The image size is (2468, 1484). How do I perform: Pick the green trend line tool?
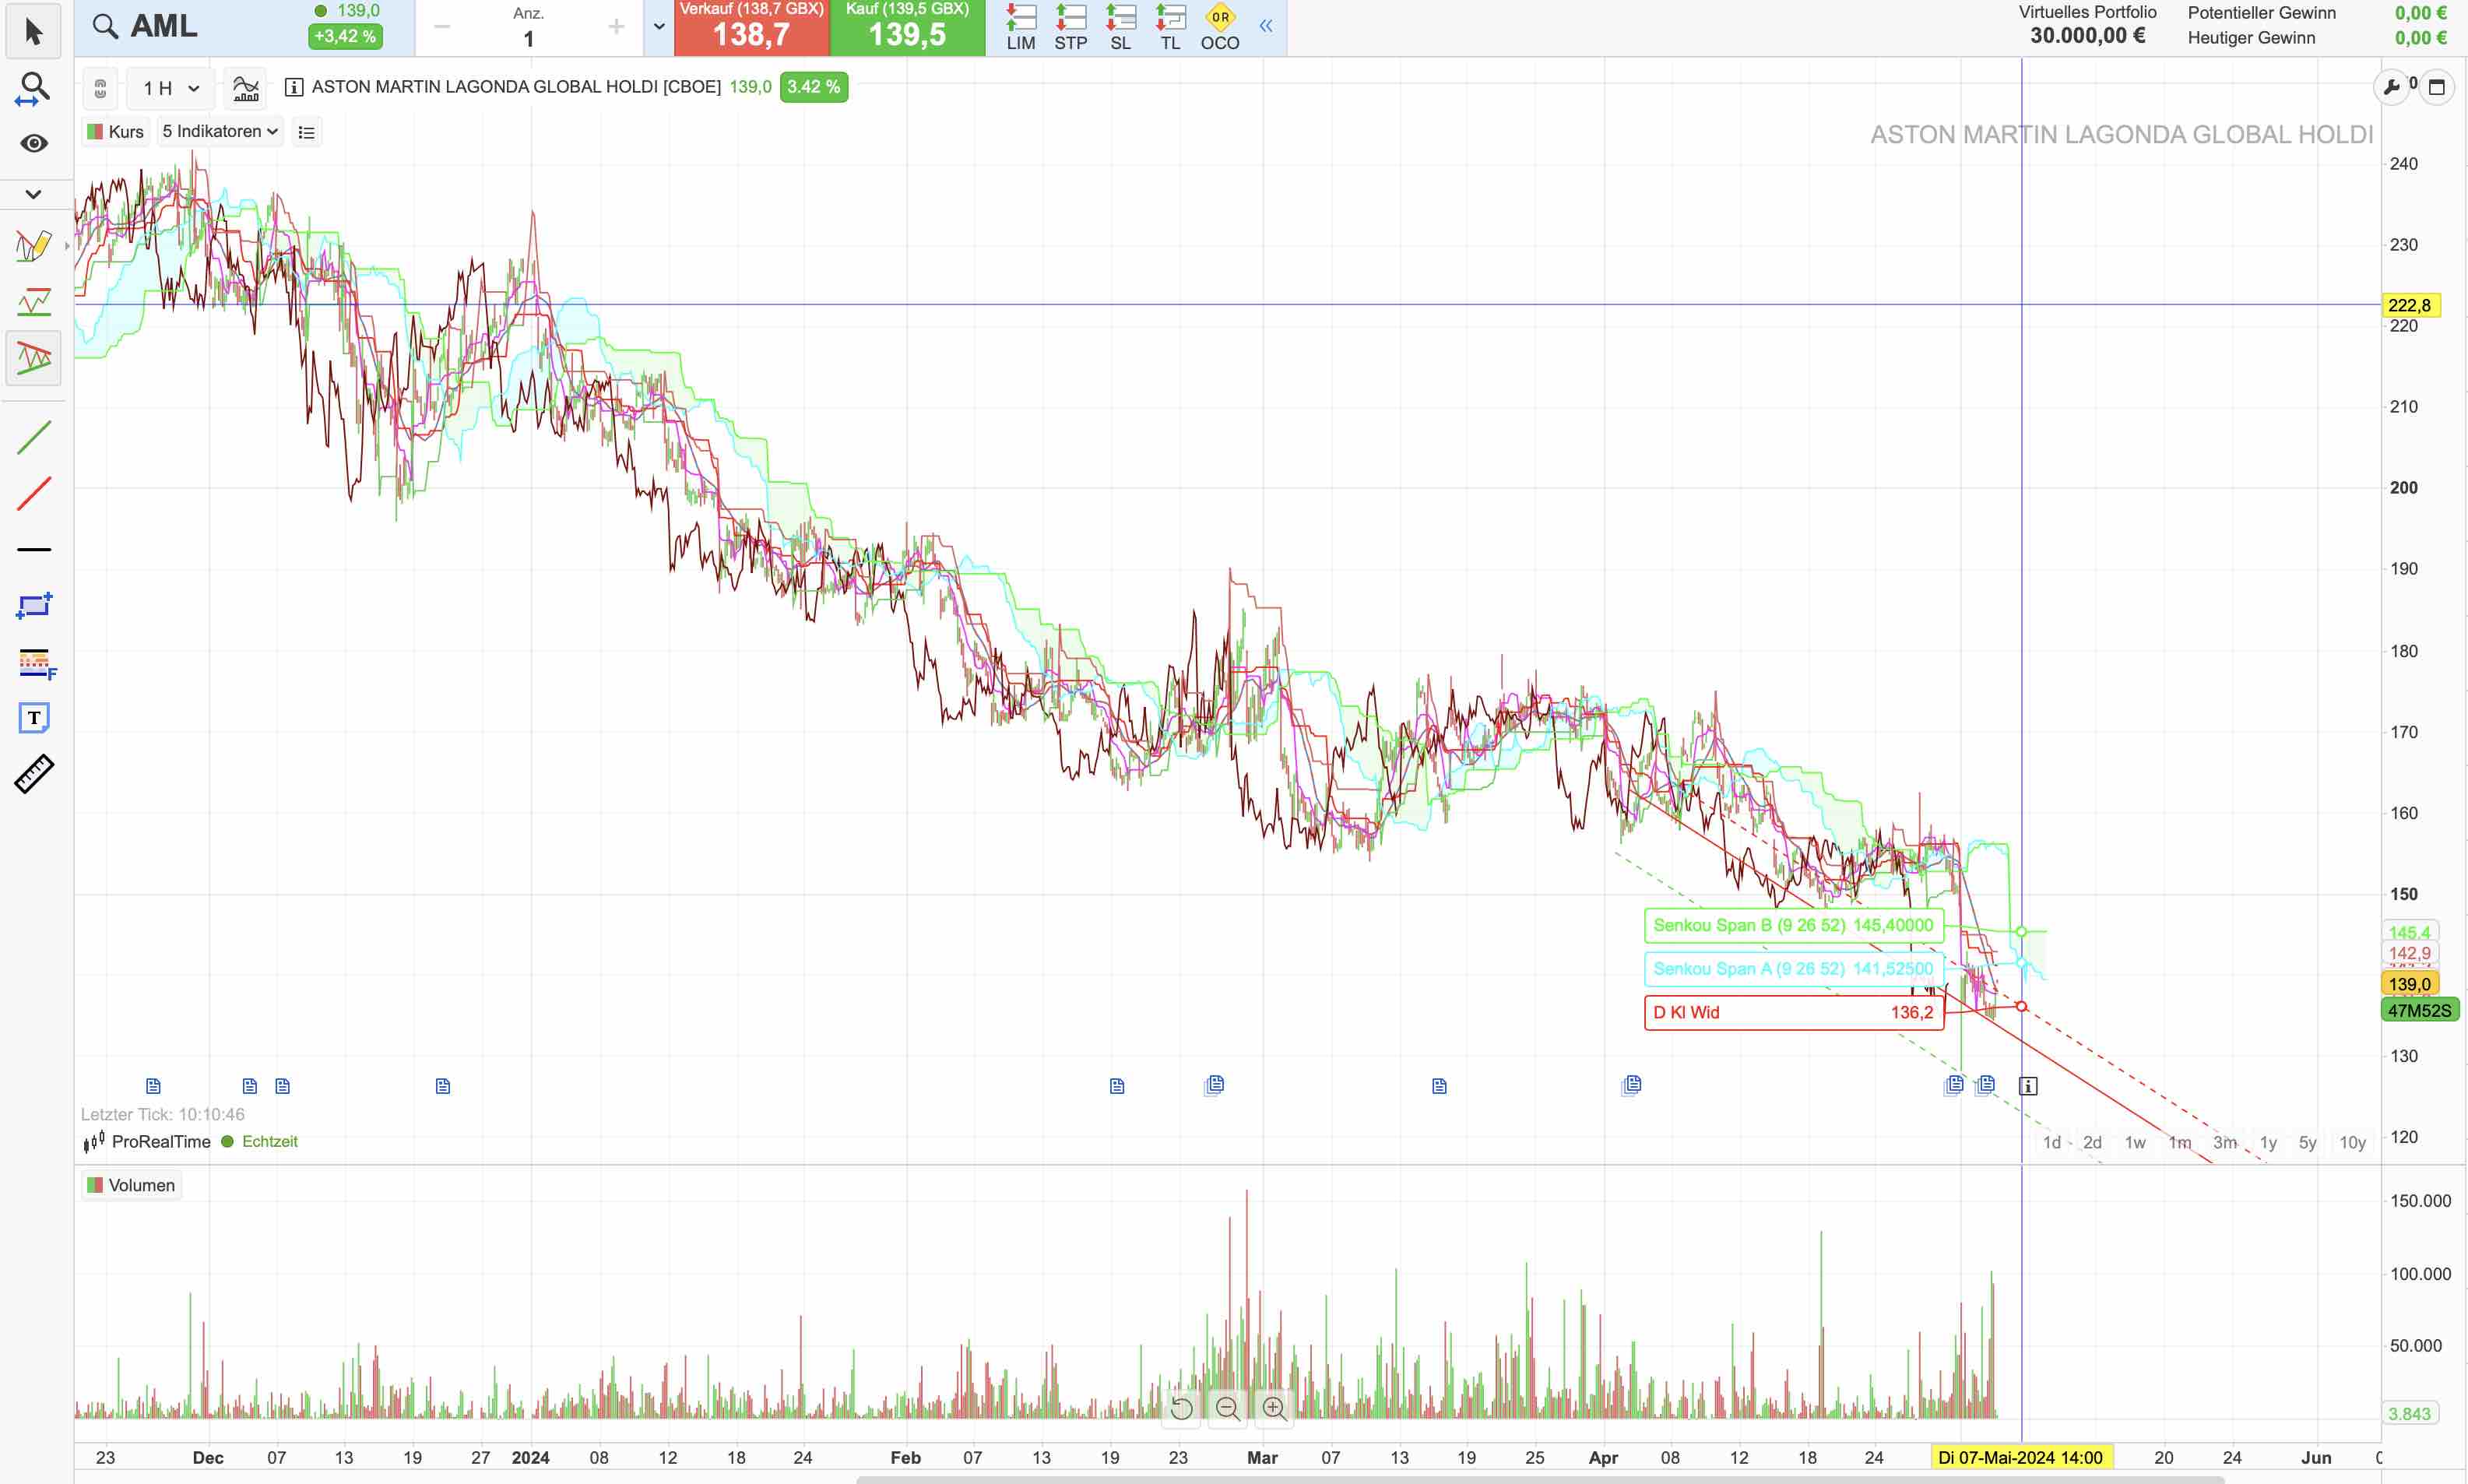34,438
